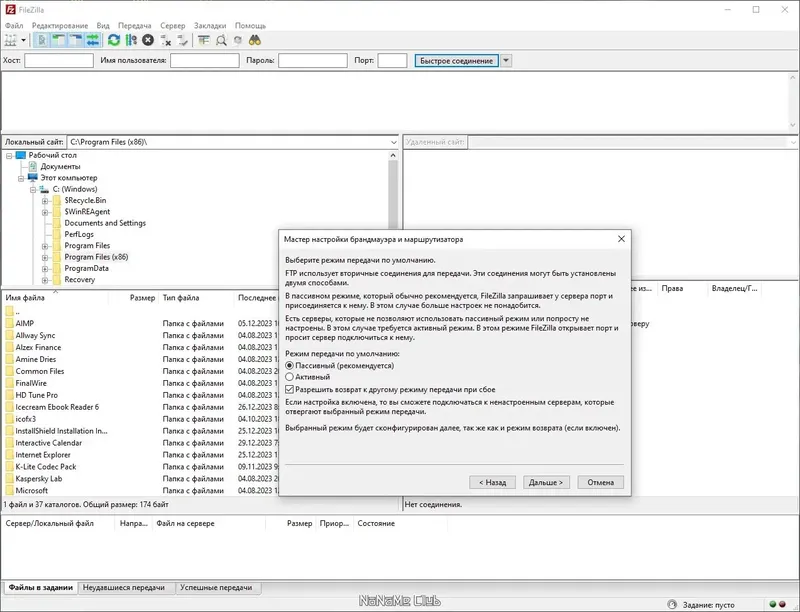Open the quick connect history dropdown arrow
This screenshot has height=612, width=800.
(506, 61)
